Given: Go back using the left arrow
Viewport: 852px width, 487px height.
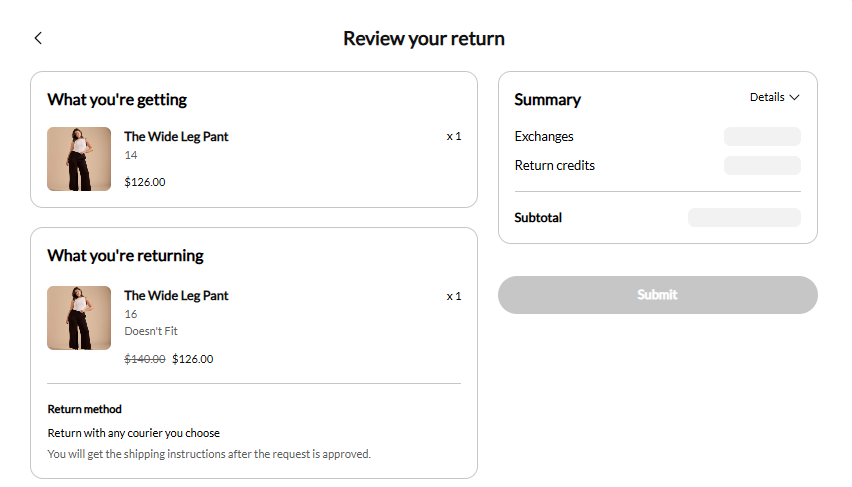Looking at the screenshot, I should coord(38,38).
